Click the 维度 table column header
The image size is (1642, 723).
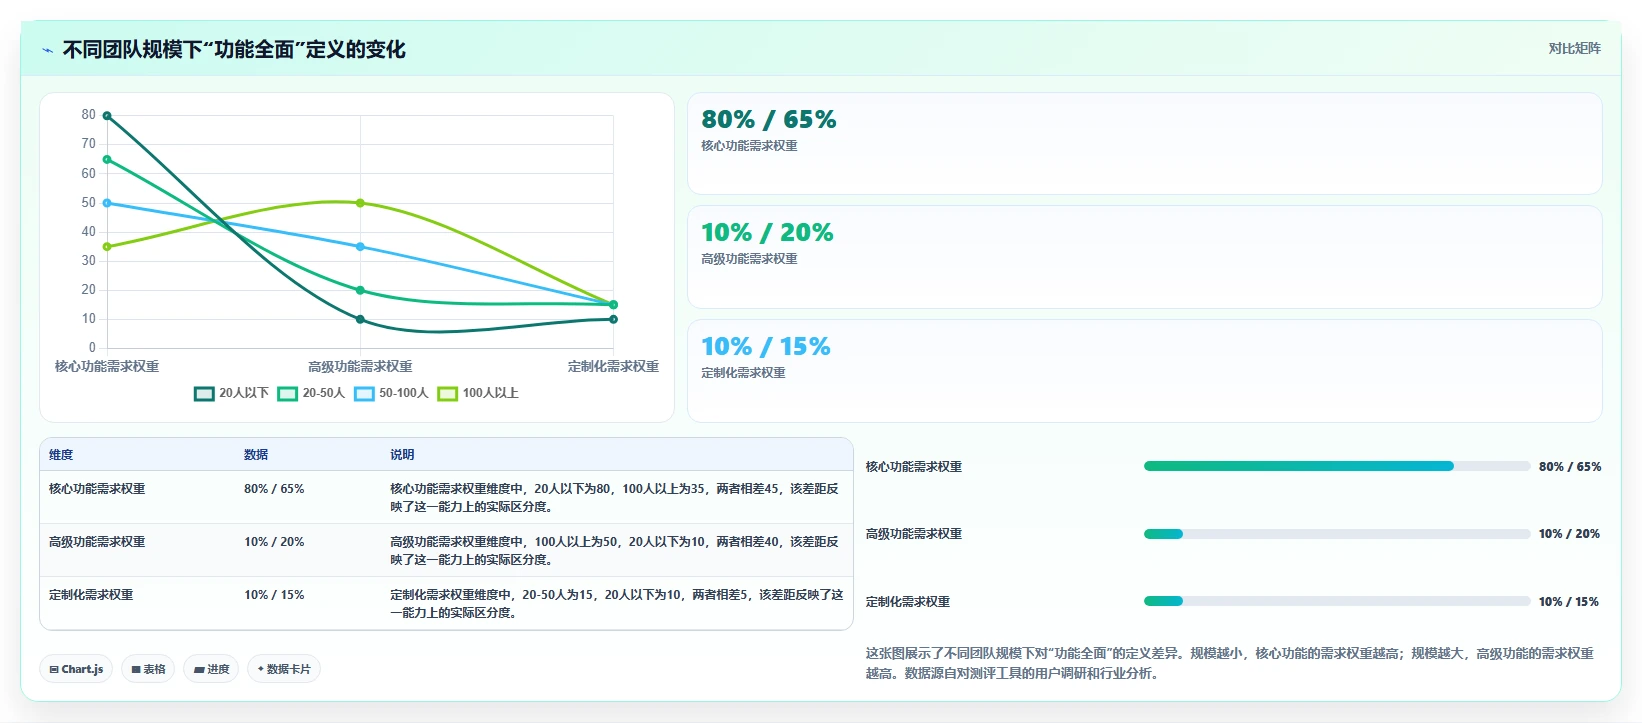tap(61, 455)
